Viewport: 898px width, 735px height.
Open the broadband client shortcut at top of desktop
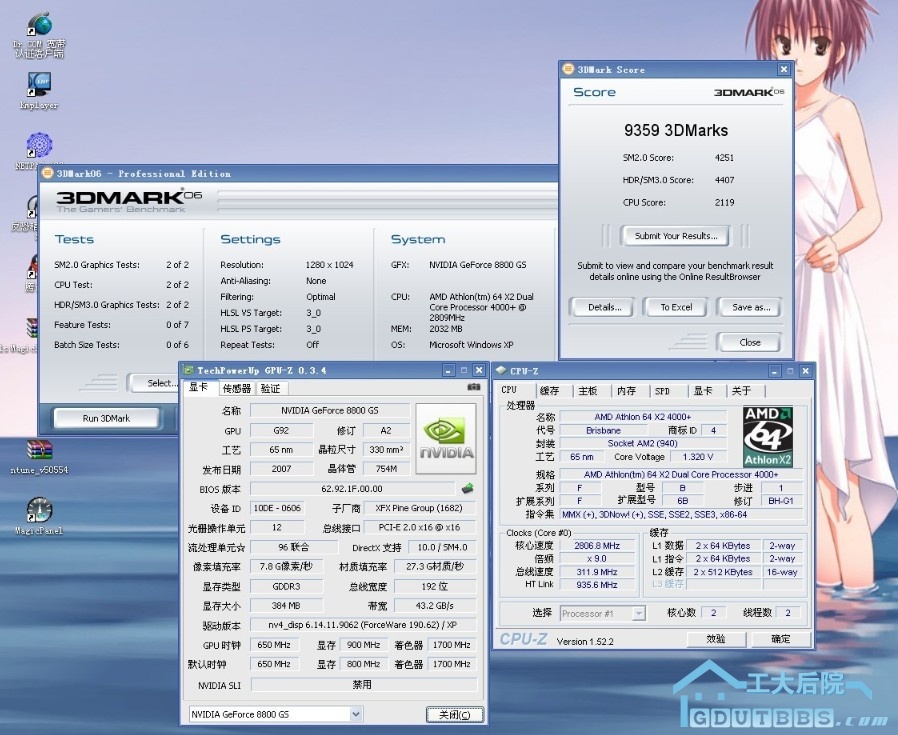pos(39,27)
